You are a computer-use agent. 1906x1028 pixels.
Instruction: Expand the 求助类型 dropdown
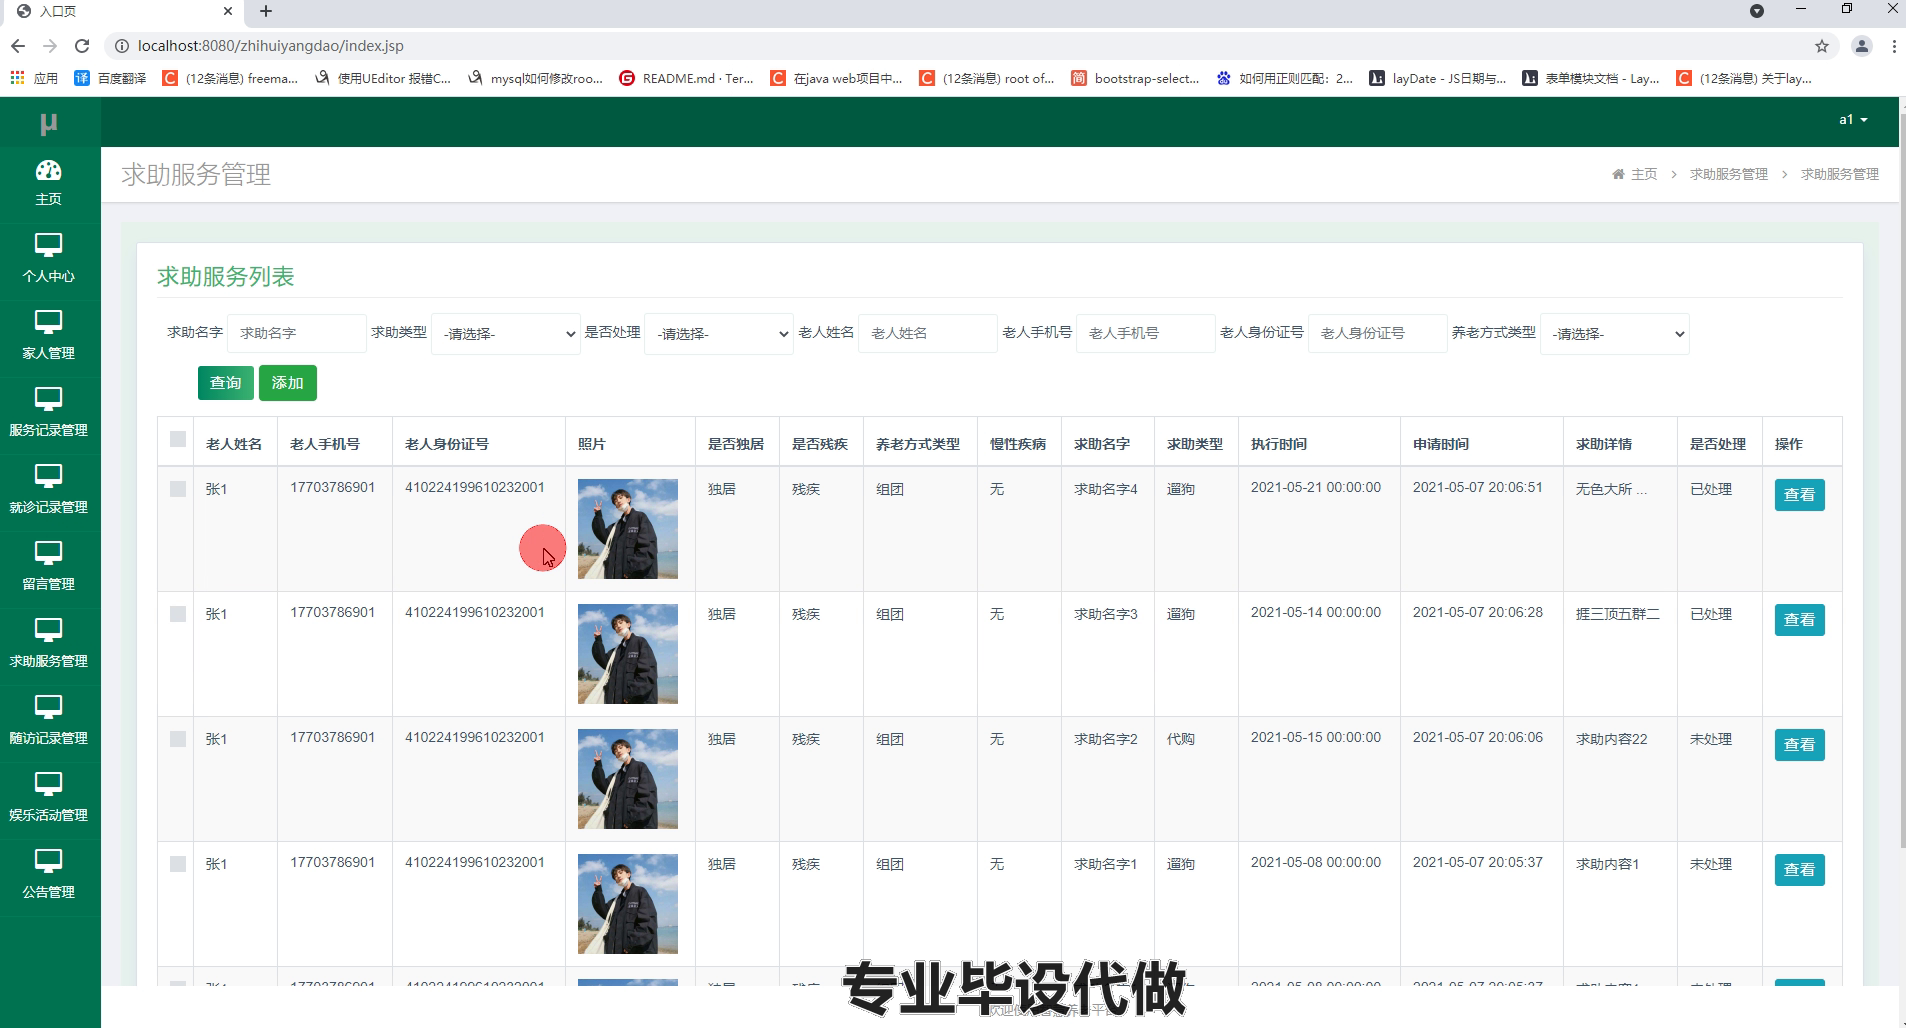coord(506,334)
